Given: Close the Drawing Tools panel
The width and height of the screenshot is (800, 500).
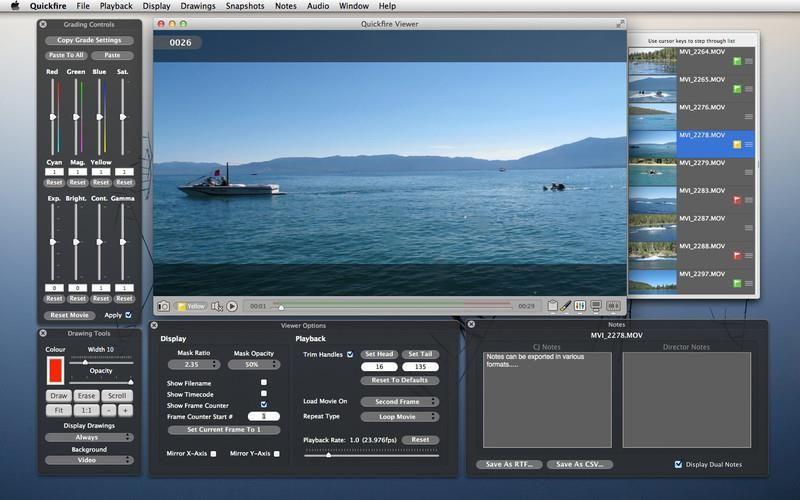Looking at the screenshot, I should click(43, 333).
